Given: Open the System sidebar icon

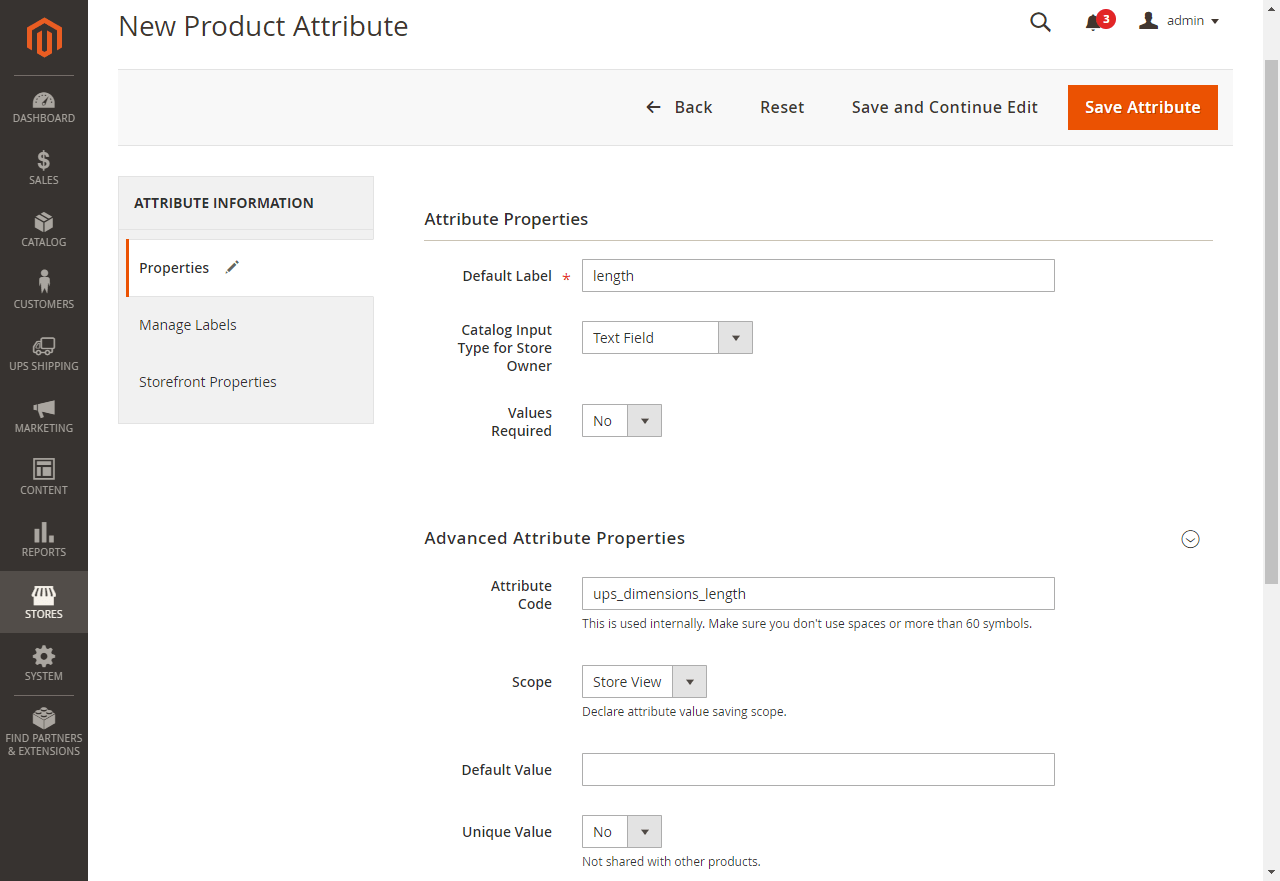Looking at the screenshot, I should (x=43, y=657).
